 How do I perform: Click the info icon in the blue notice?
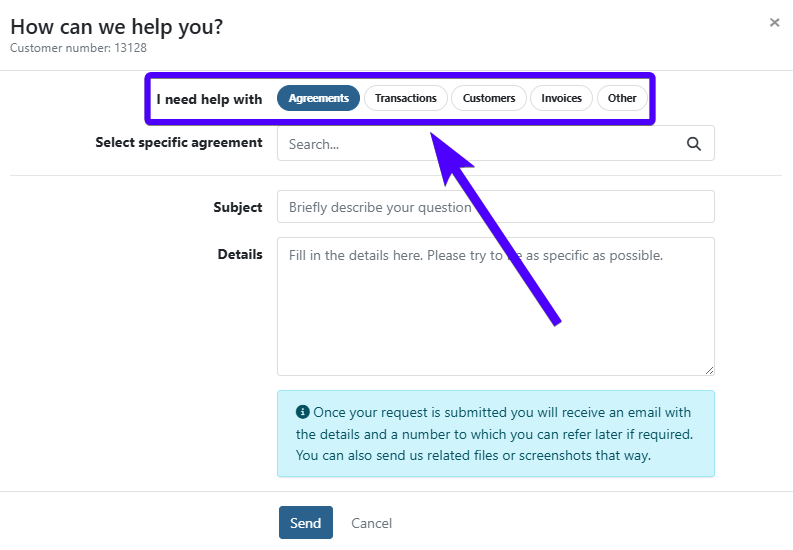click(x=303, y=412)
